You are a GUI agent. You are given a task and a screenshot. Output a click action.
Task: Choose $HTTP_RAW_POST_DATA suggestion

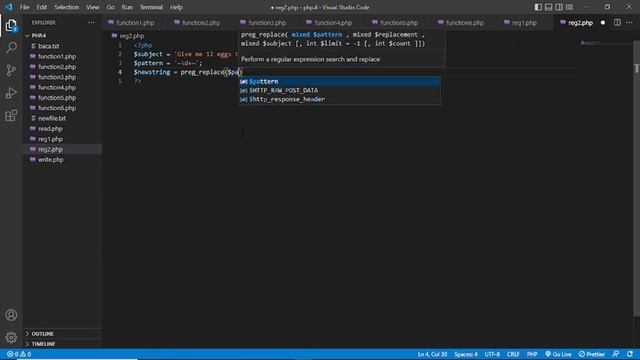tap(340, 90)
